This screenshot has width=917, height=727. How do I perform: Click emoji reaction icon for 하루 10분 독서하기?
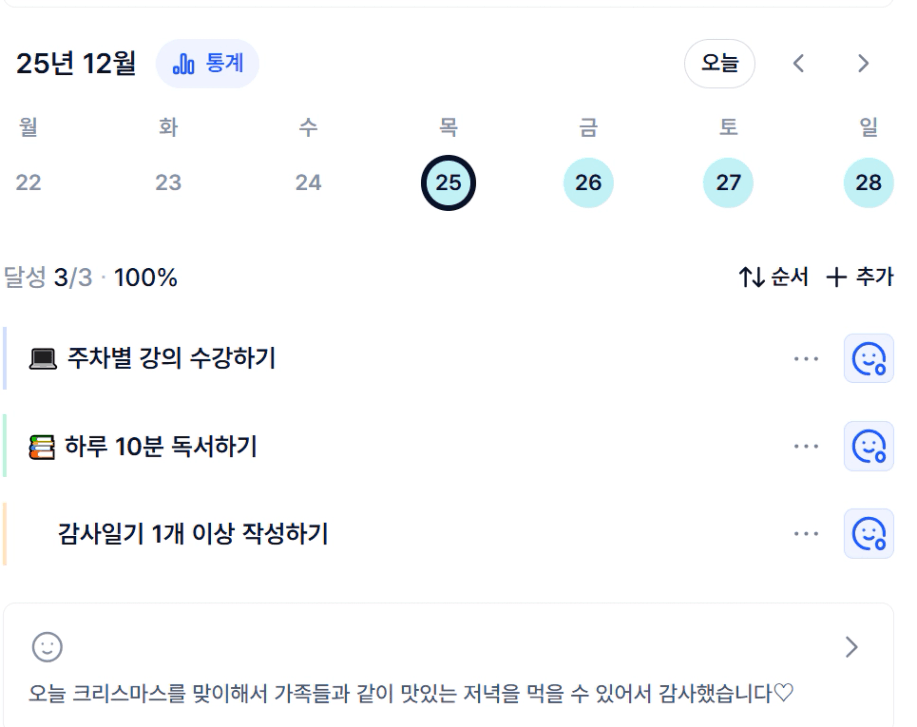868,446
